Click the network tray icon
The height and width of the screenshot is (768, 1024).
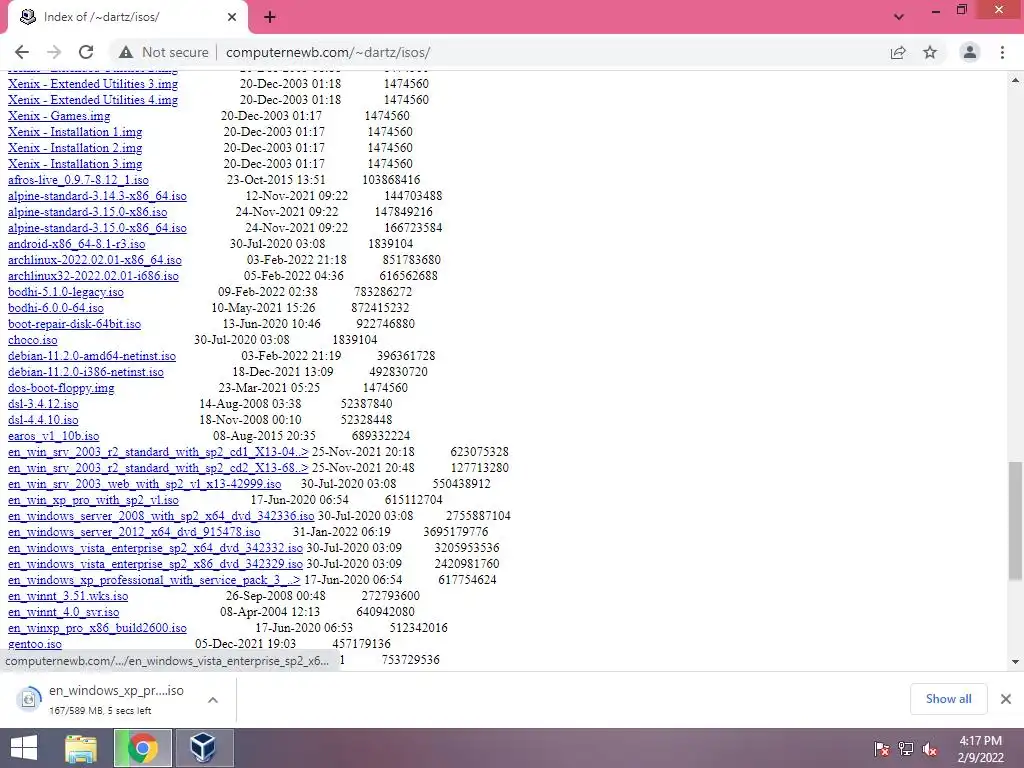coord(906,749)
